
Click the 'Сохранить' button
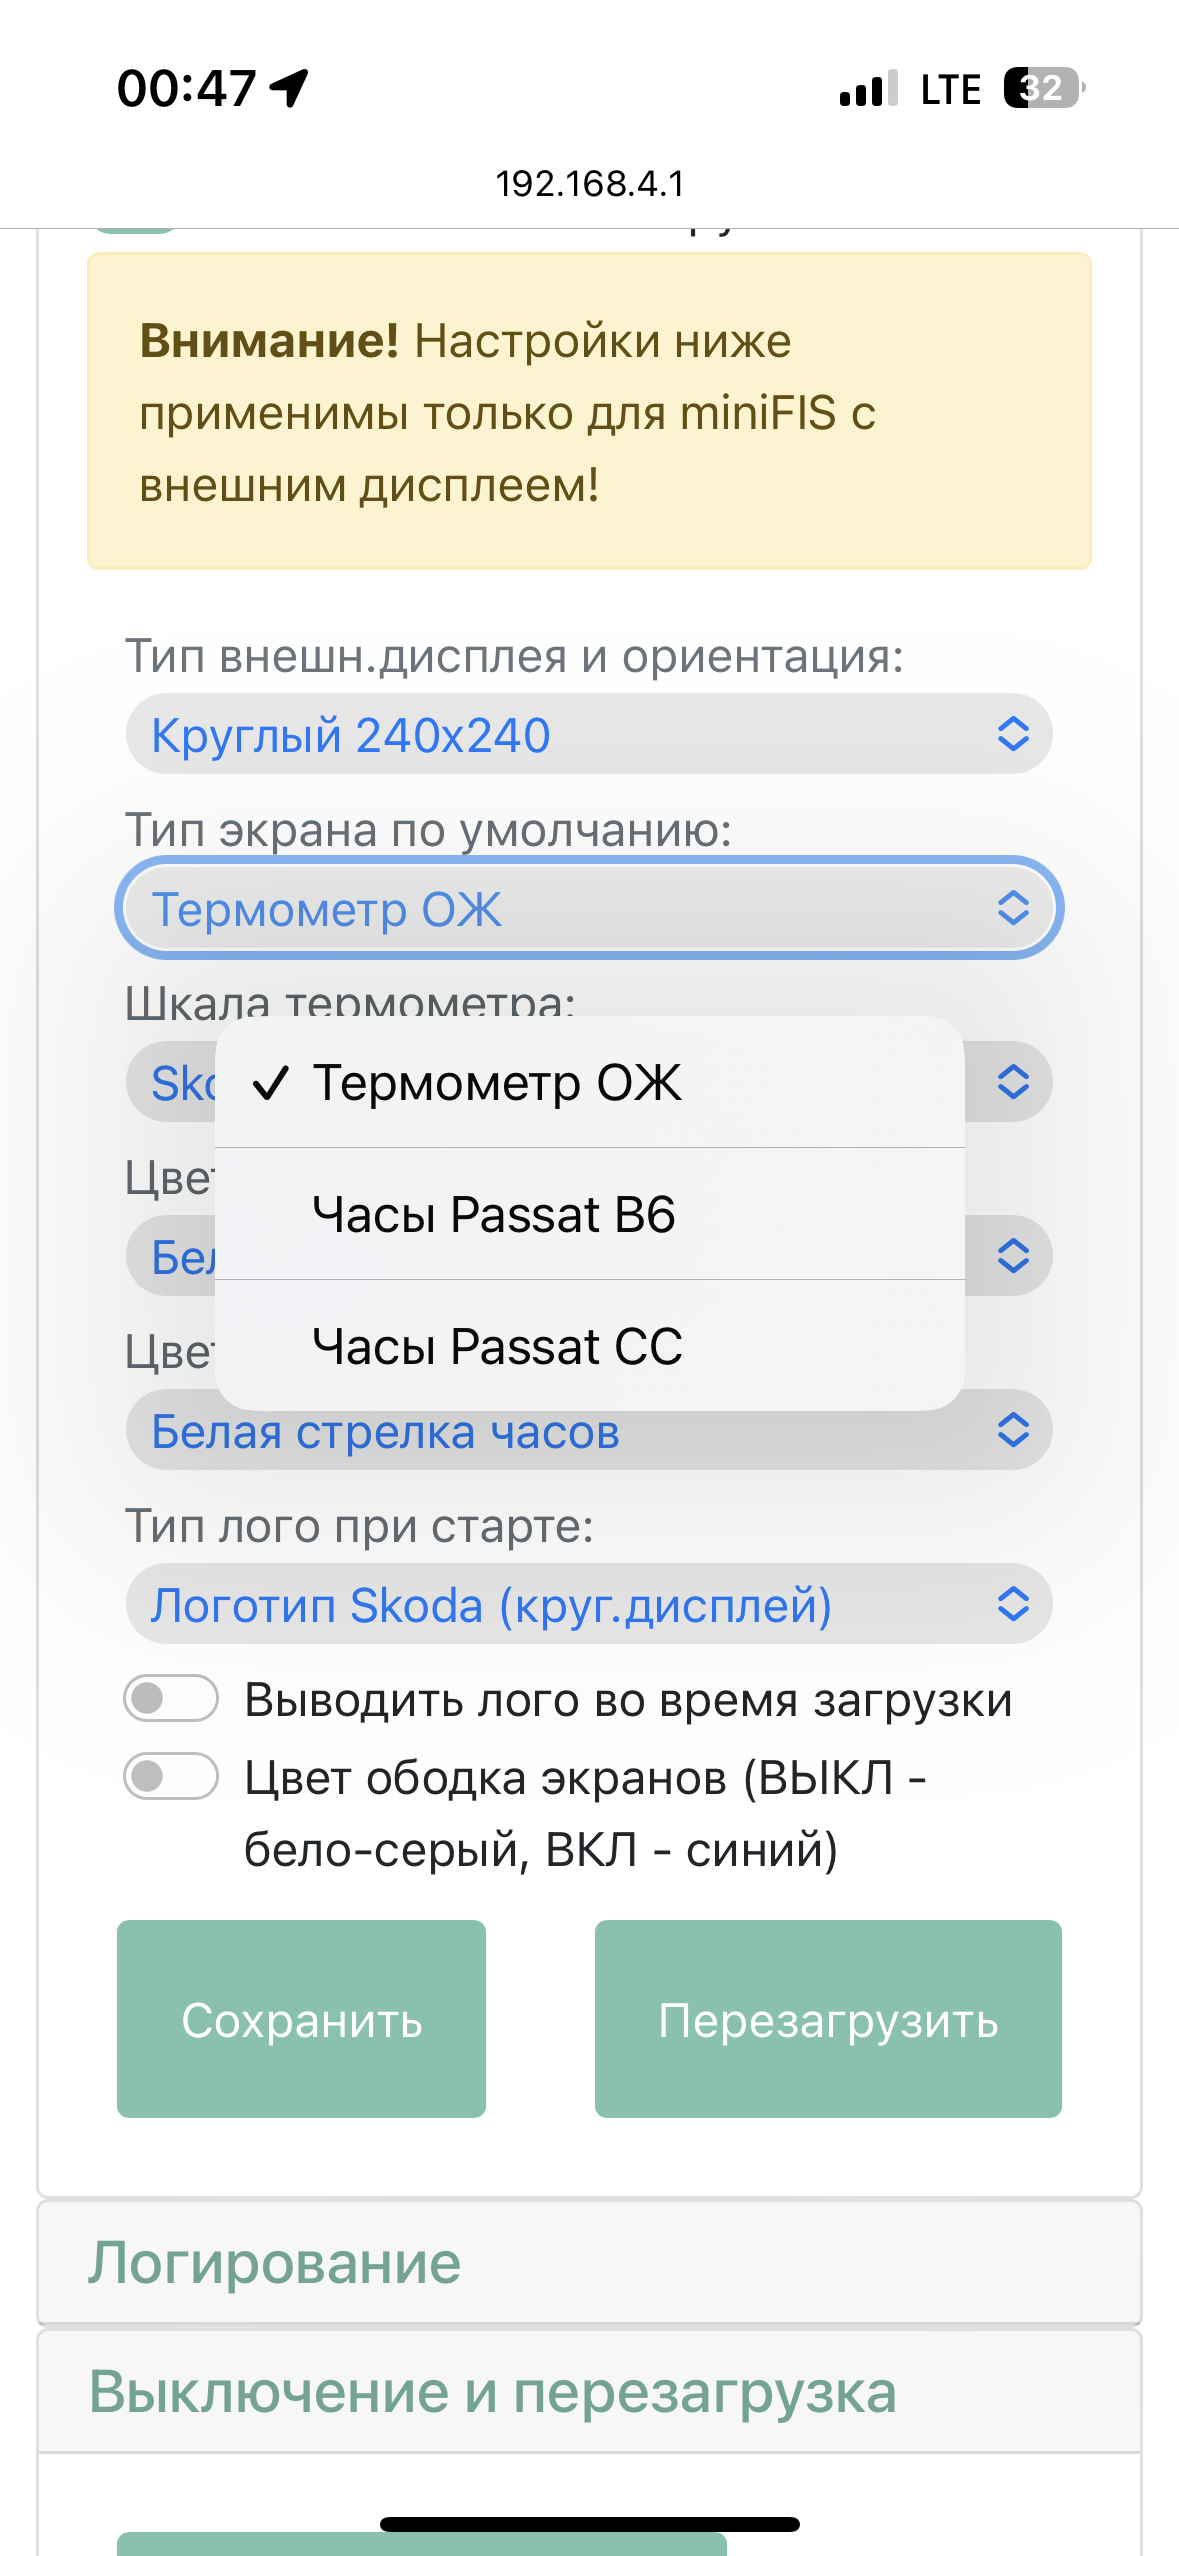[x=301, y=2019]
